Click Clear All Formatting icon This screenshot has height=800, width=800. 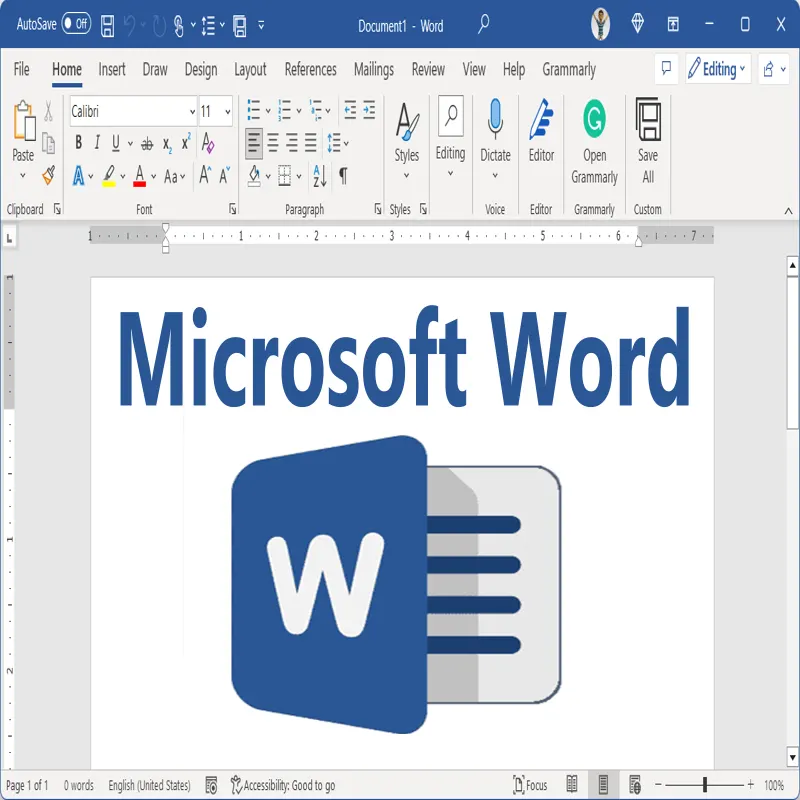tap(208, 143)
